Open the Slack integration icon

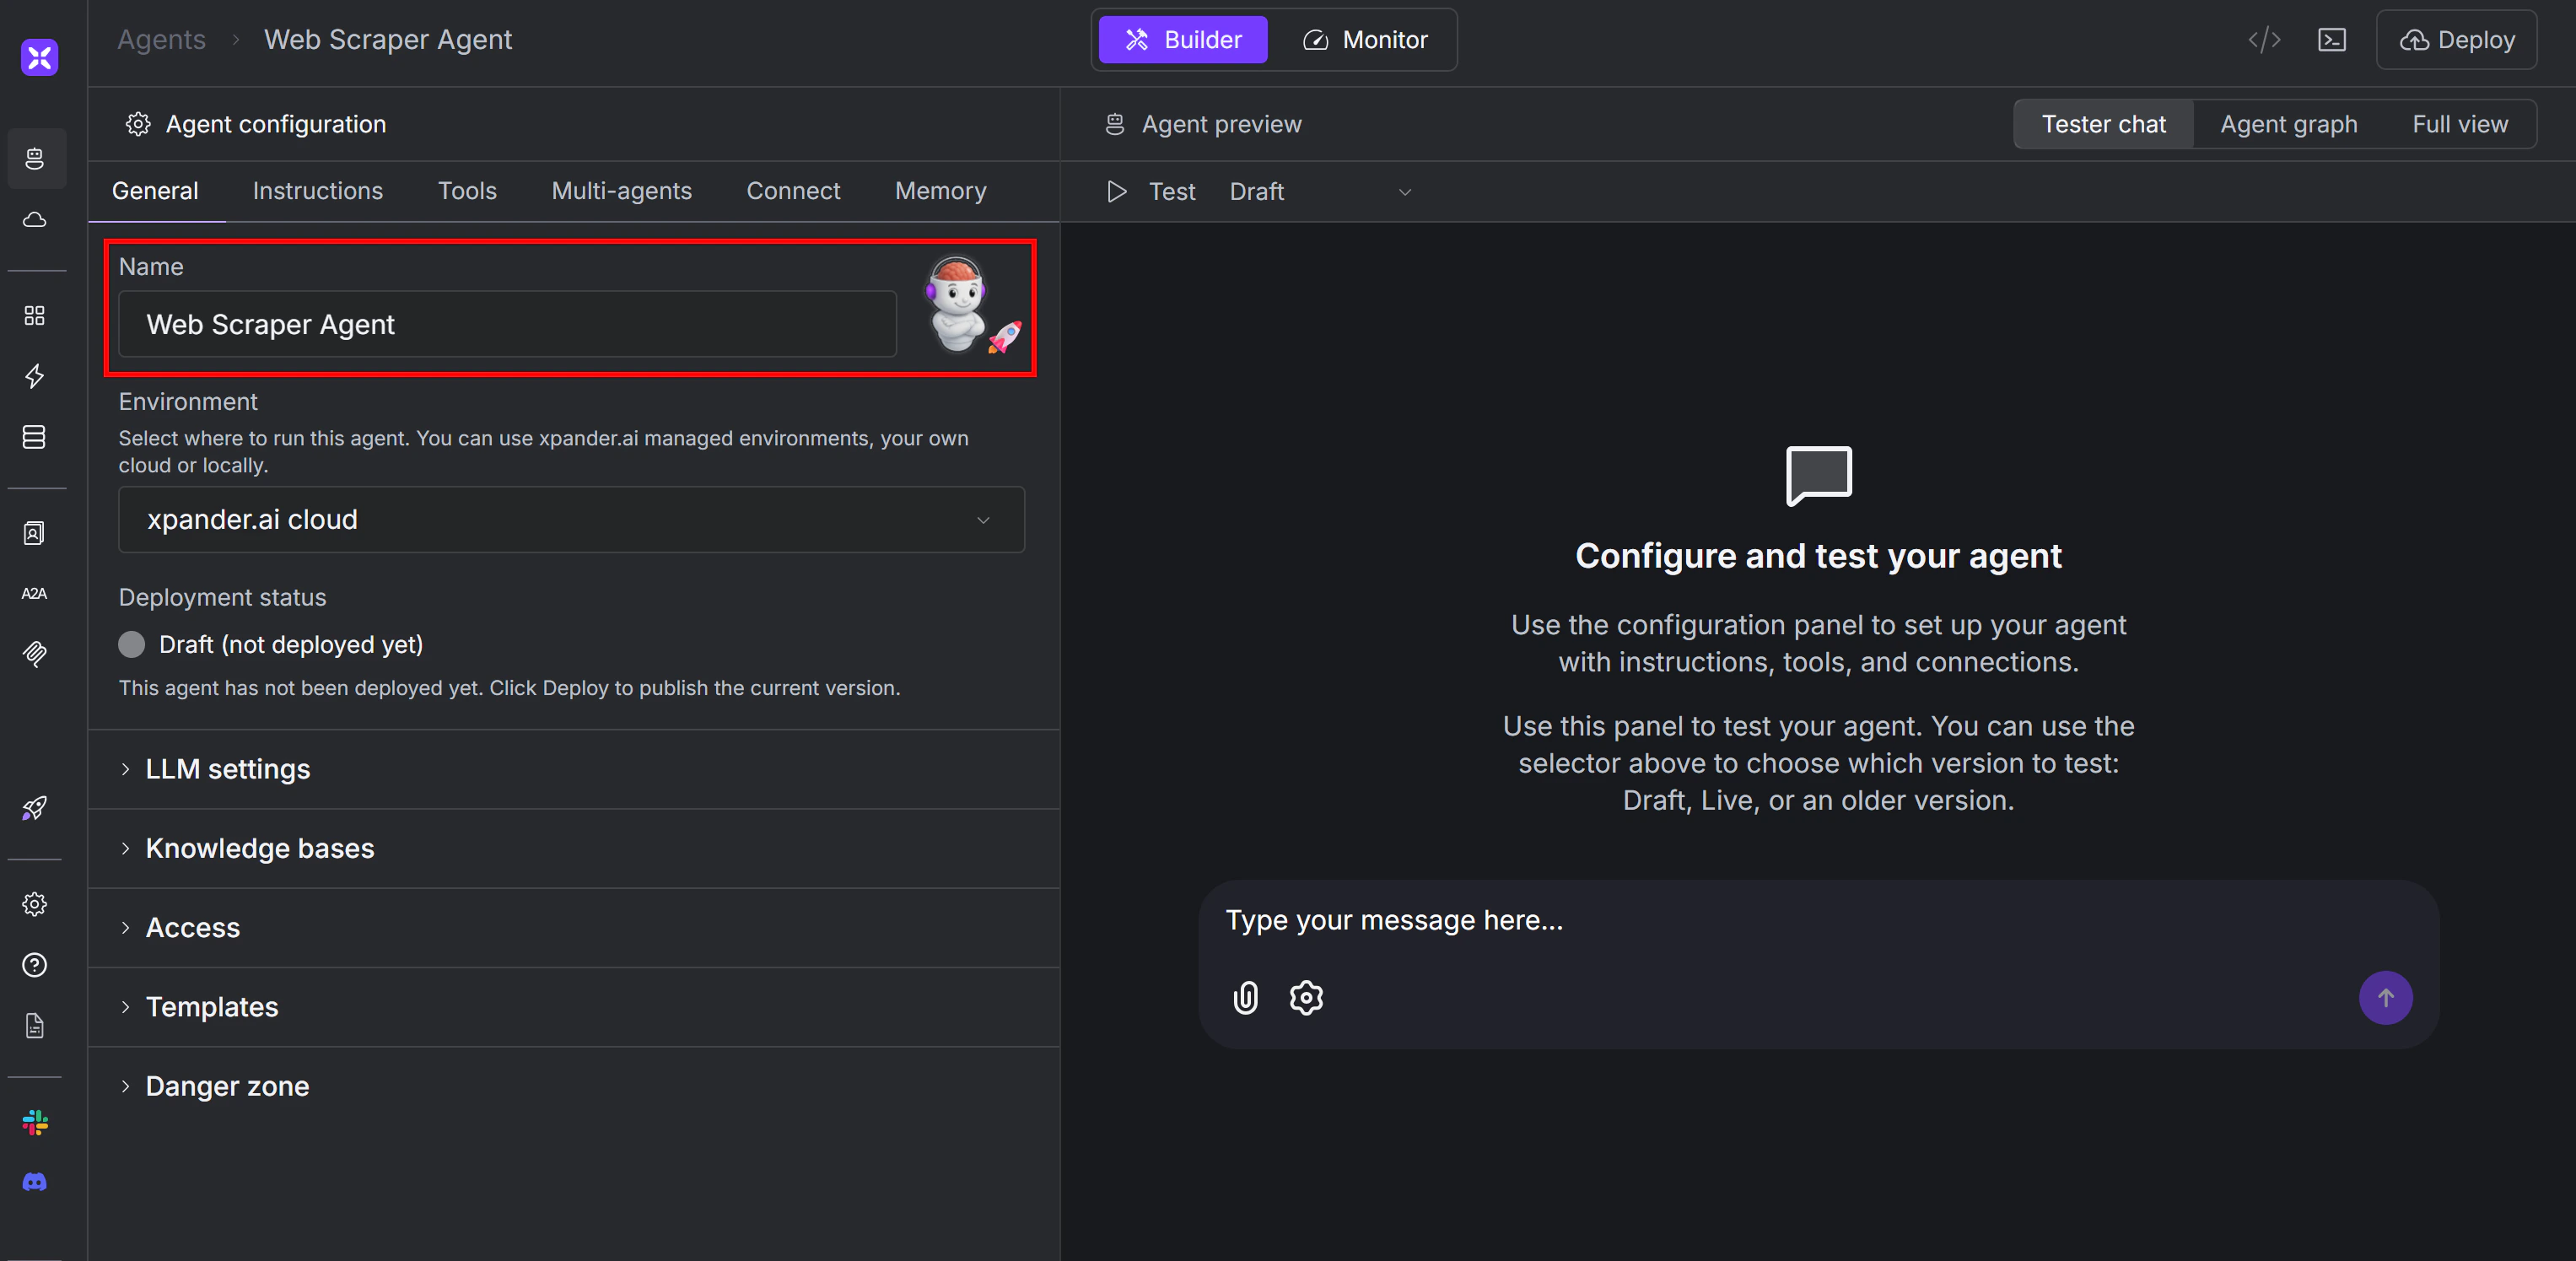[x=35, y=1122]
